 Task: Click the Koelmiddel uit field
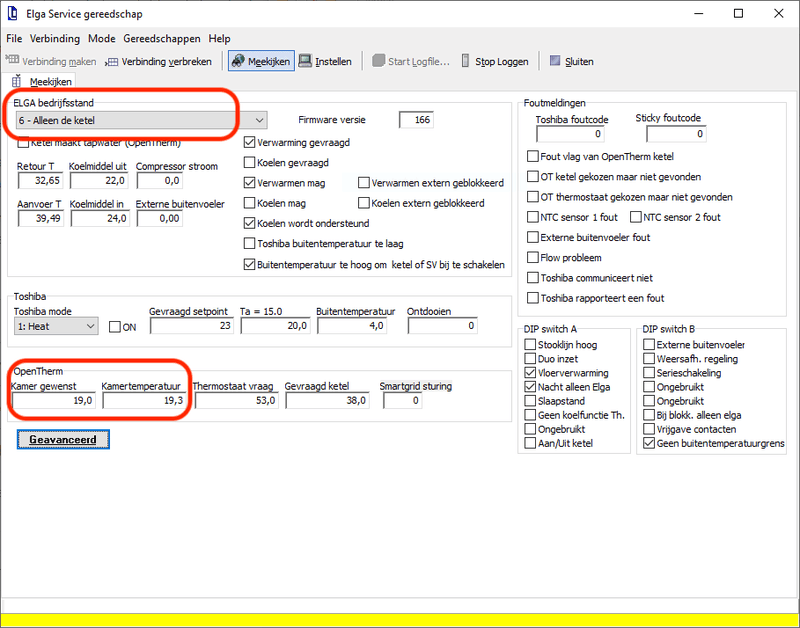coord(99,181)
